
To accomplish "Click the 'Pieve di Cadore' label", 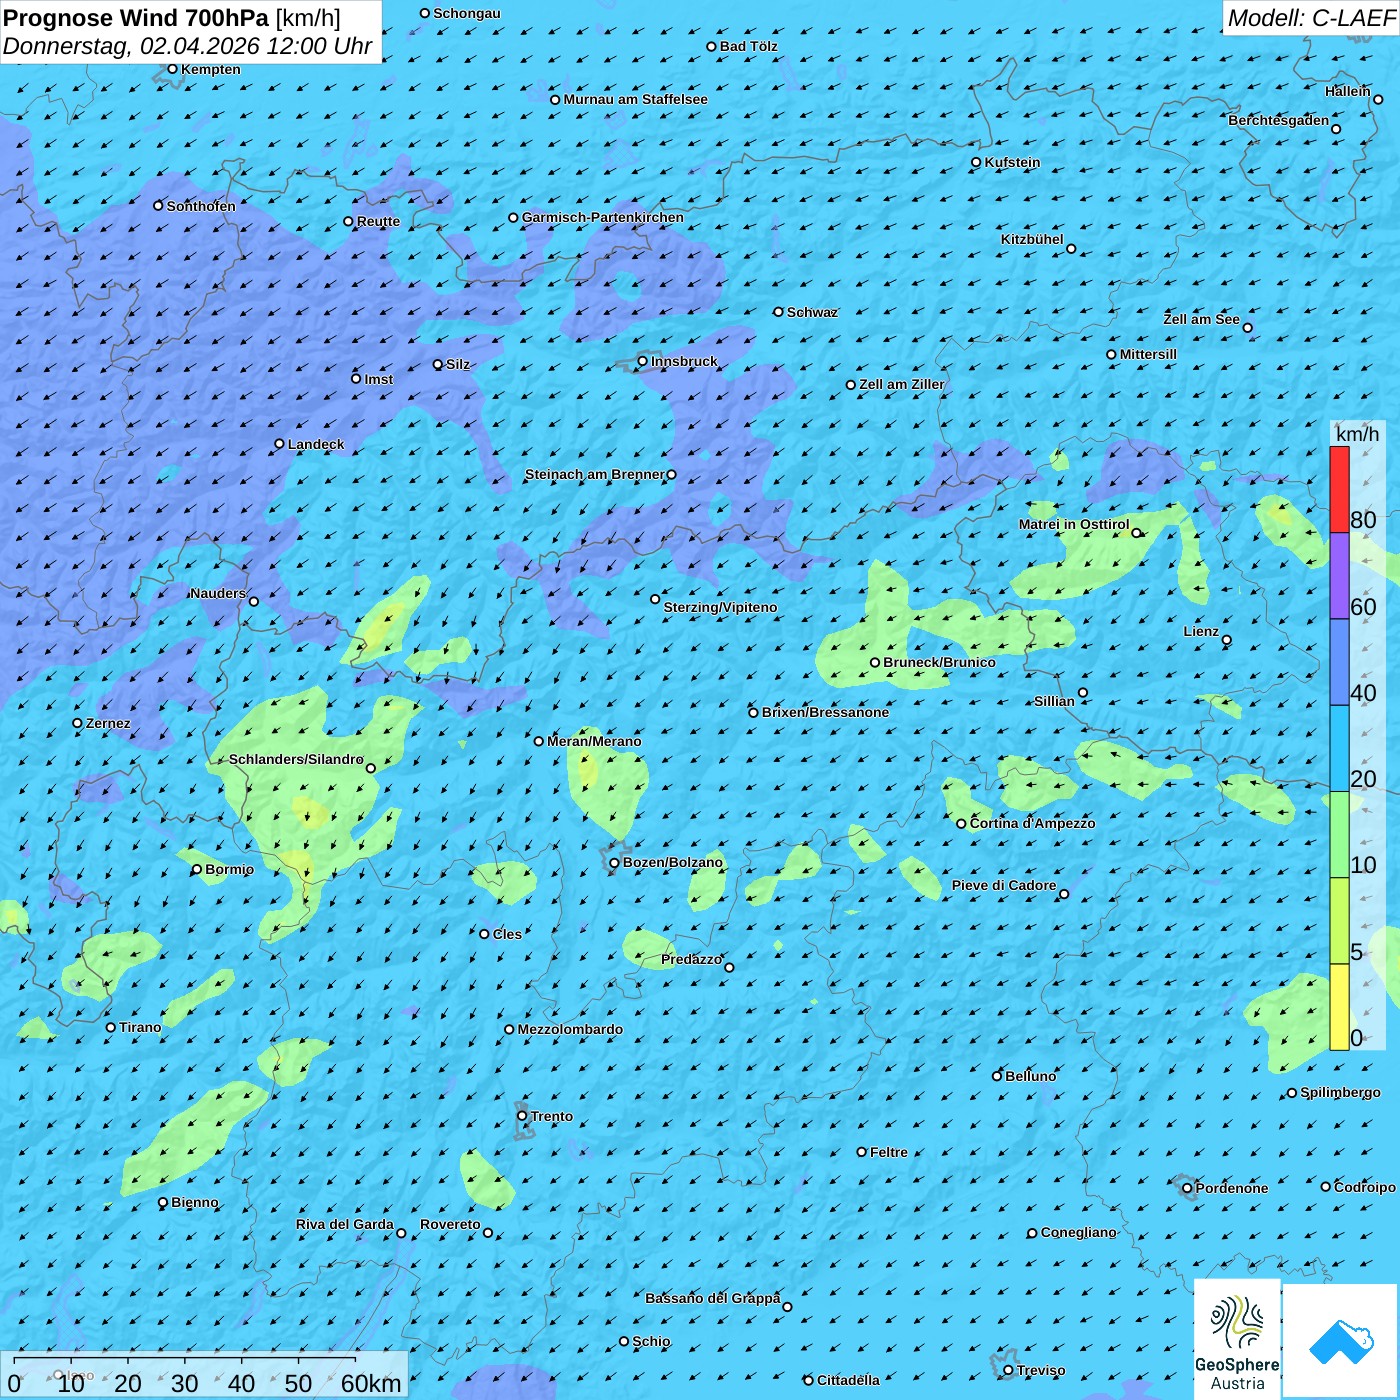I will (x=1004, y=885).
